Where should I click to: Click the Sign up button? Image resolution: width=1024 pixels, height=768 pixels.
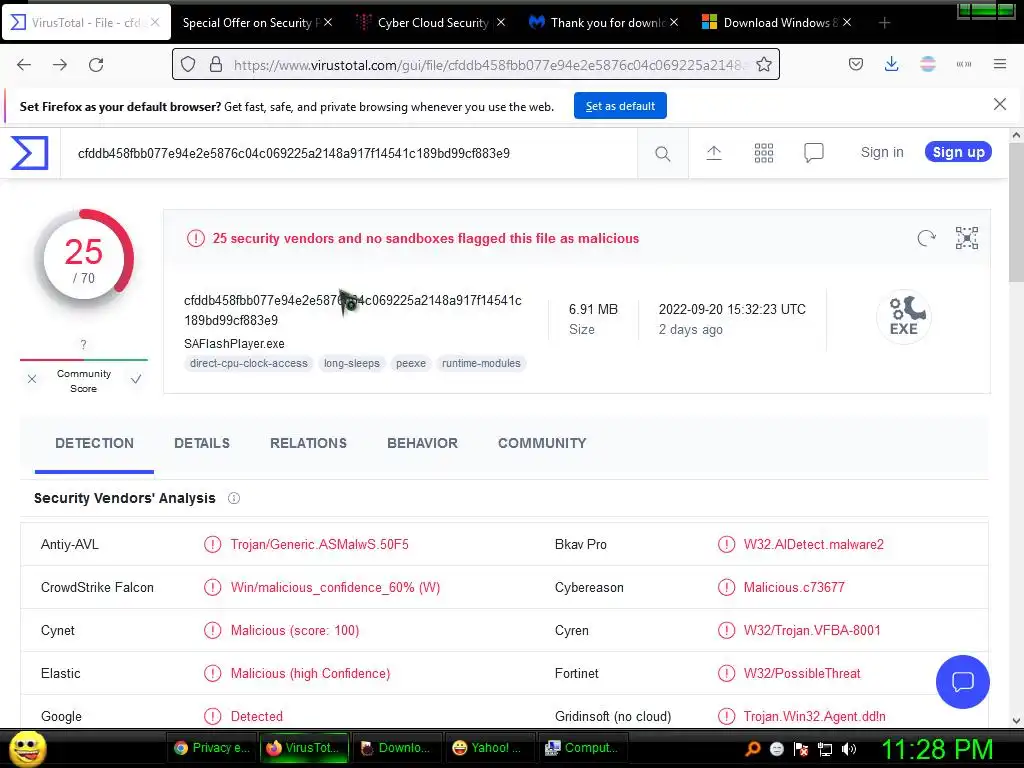pyautogui.click(x=958, y=152)
